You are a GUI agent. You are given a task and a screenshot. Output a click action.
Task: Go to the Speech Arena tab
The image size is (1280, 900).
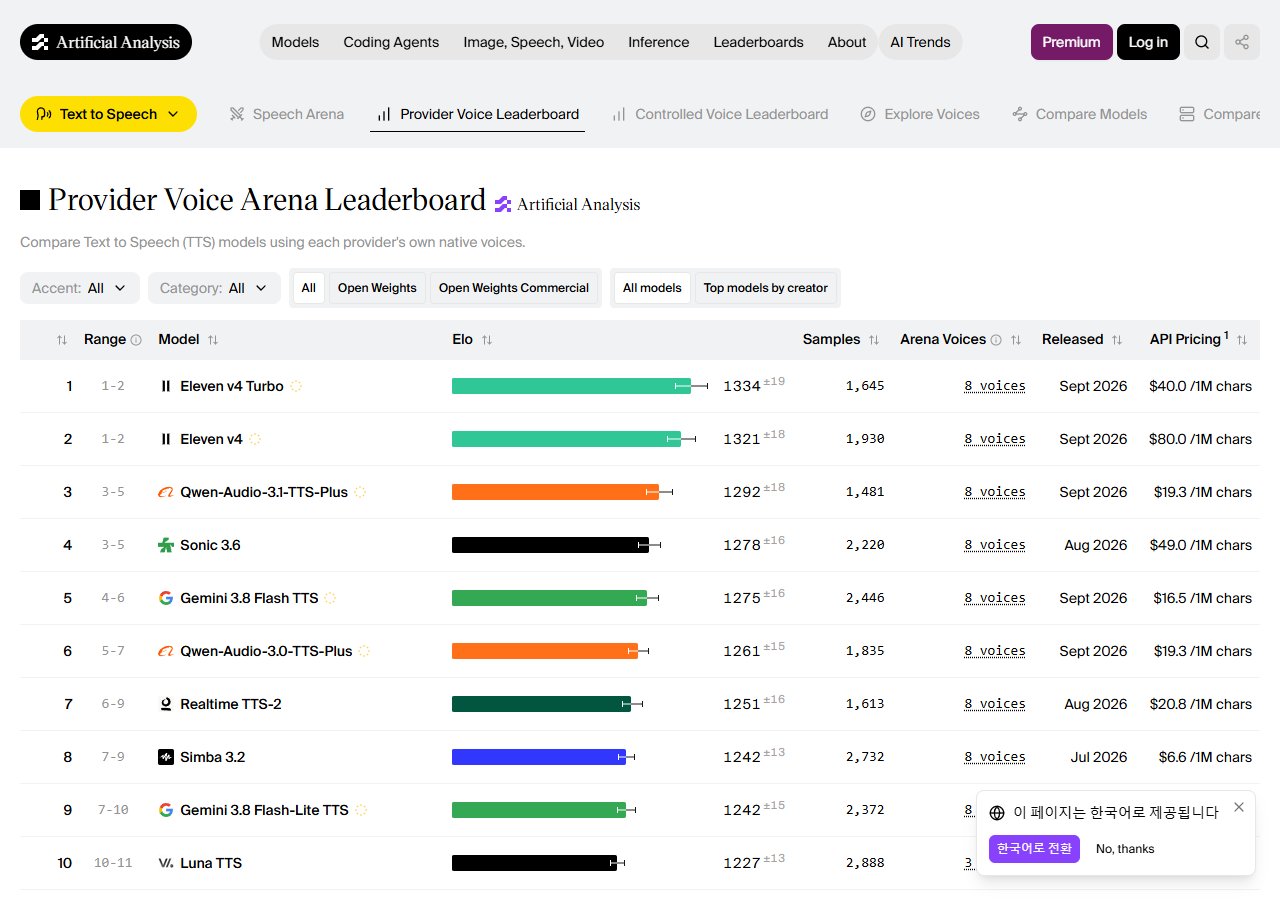(287, 114)
